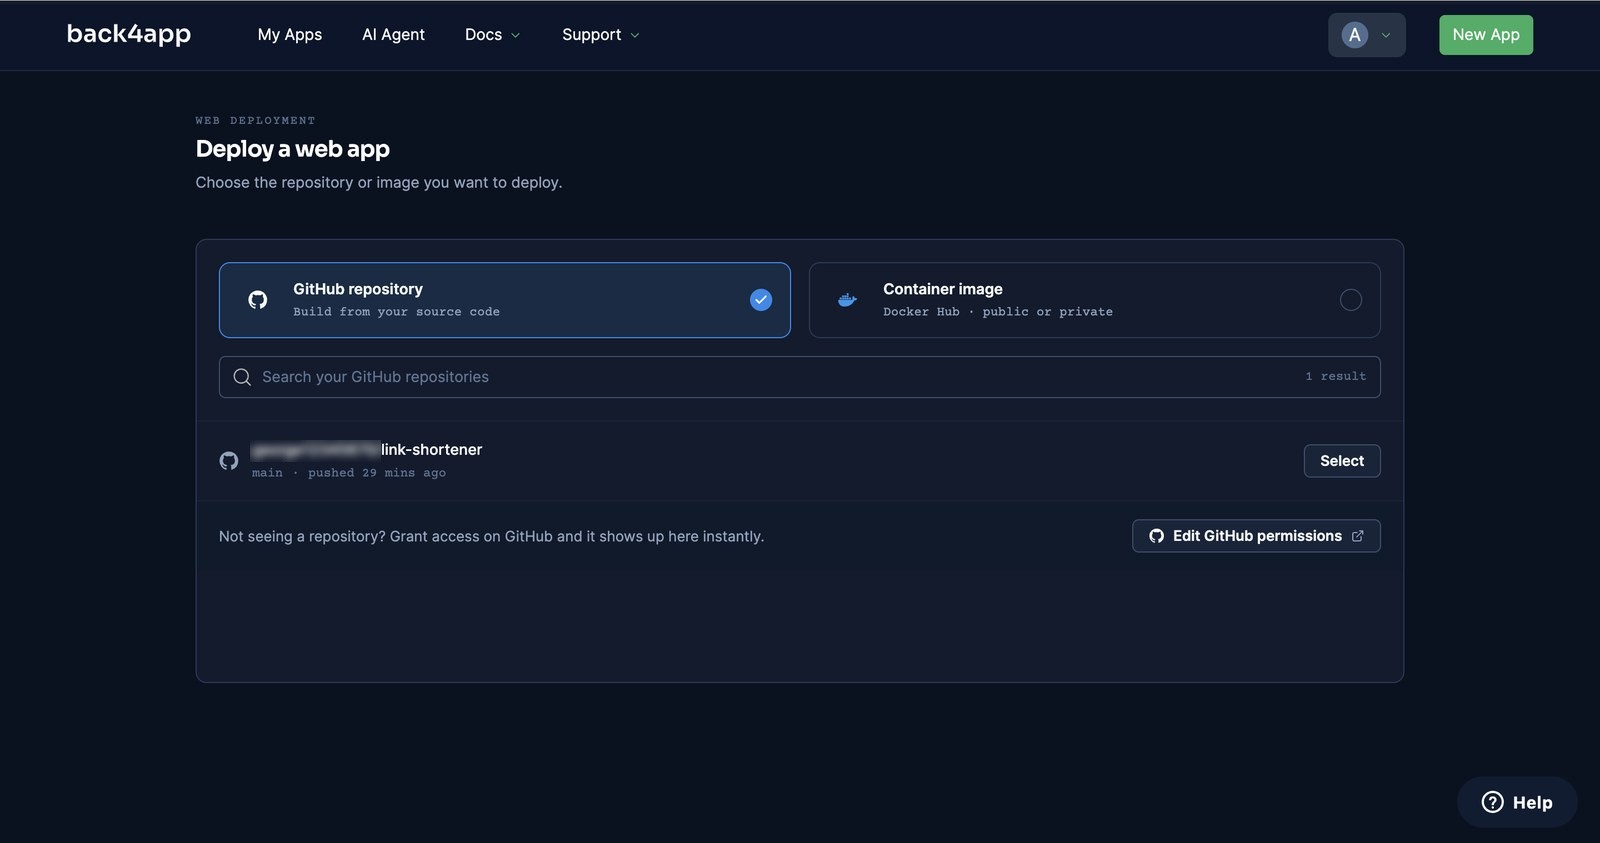Screen dimensions: 1600x843
Task: Expand the Support dropdown menu
Action: coord(601,35)
